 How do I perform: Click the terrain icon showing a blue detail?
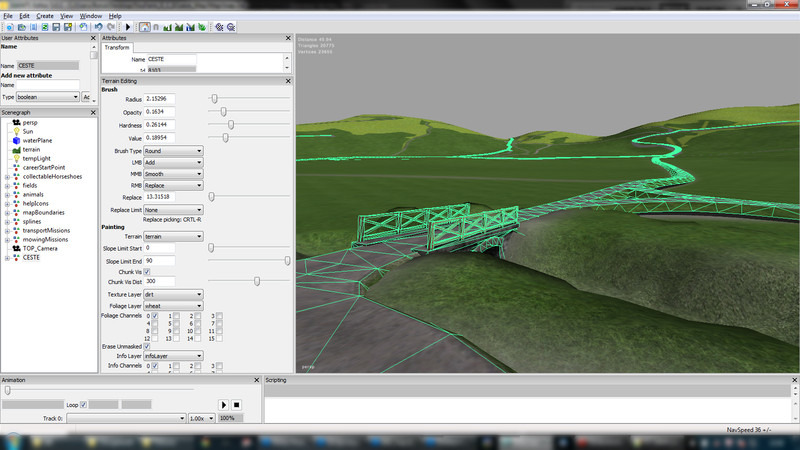coord(190,27)
